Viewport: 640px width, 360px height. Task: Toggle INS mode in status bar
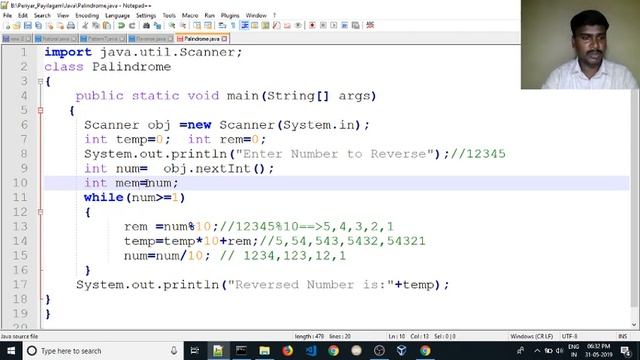click(622, 336)
